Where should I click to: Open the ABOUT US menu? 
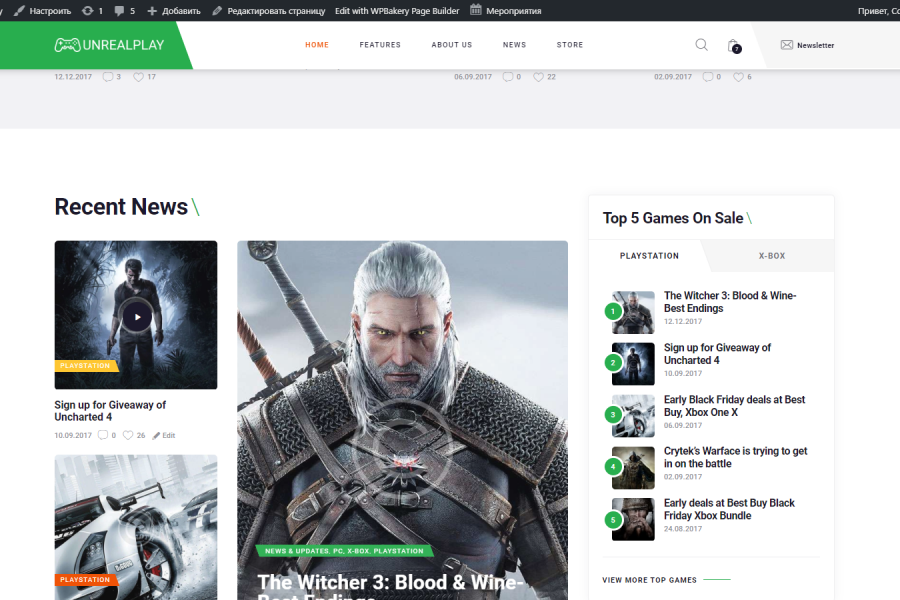click(452, 45)
